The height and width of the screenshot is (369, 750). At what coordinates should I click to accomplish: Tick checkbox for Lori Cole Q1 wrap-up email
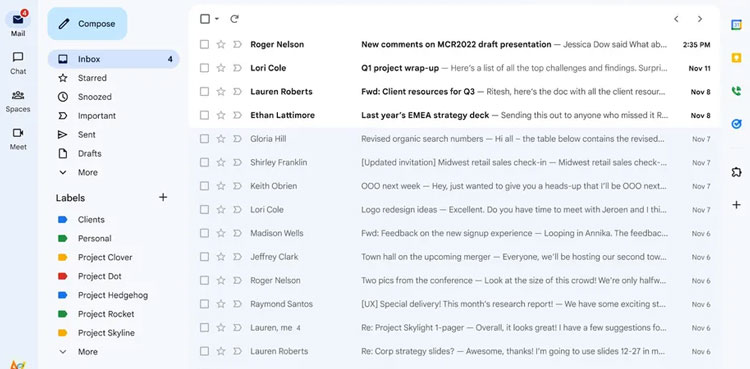[204, 68]
